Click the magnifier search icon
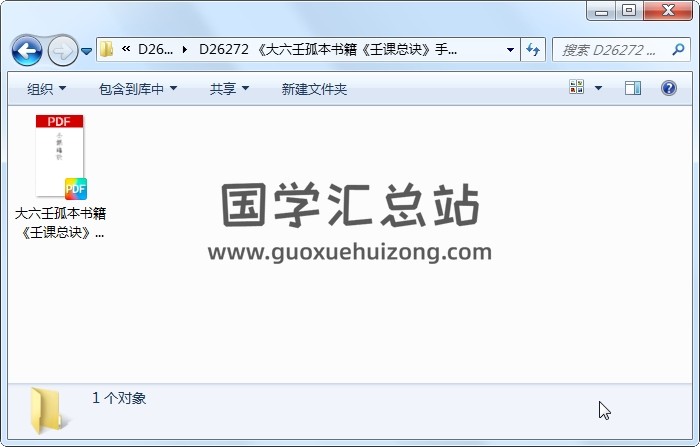700x447 pixels. (679, 49)
